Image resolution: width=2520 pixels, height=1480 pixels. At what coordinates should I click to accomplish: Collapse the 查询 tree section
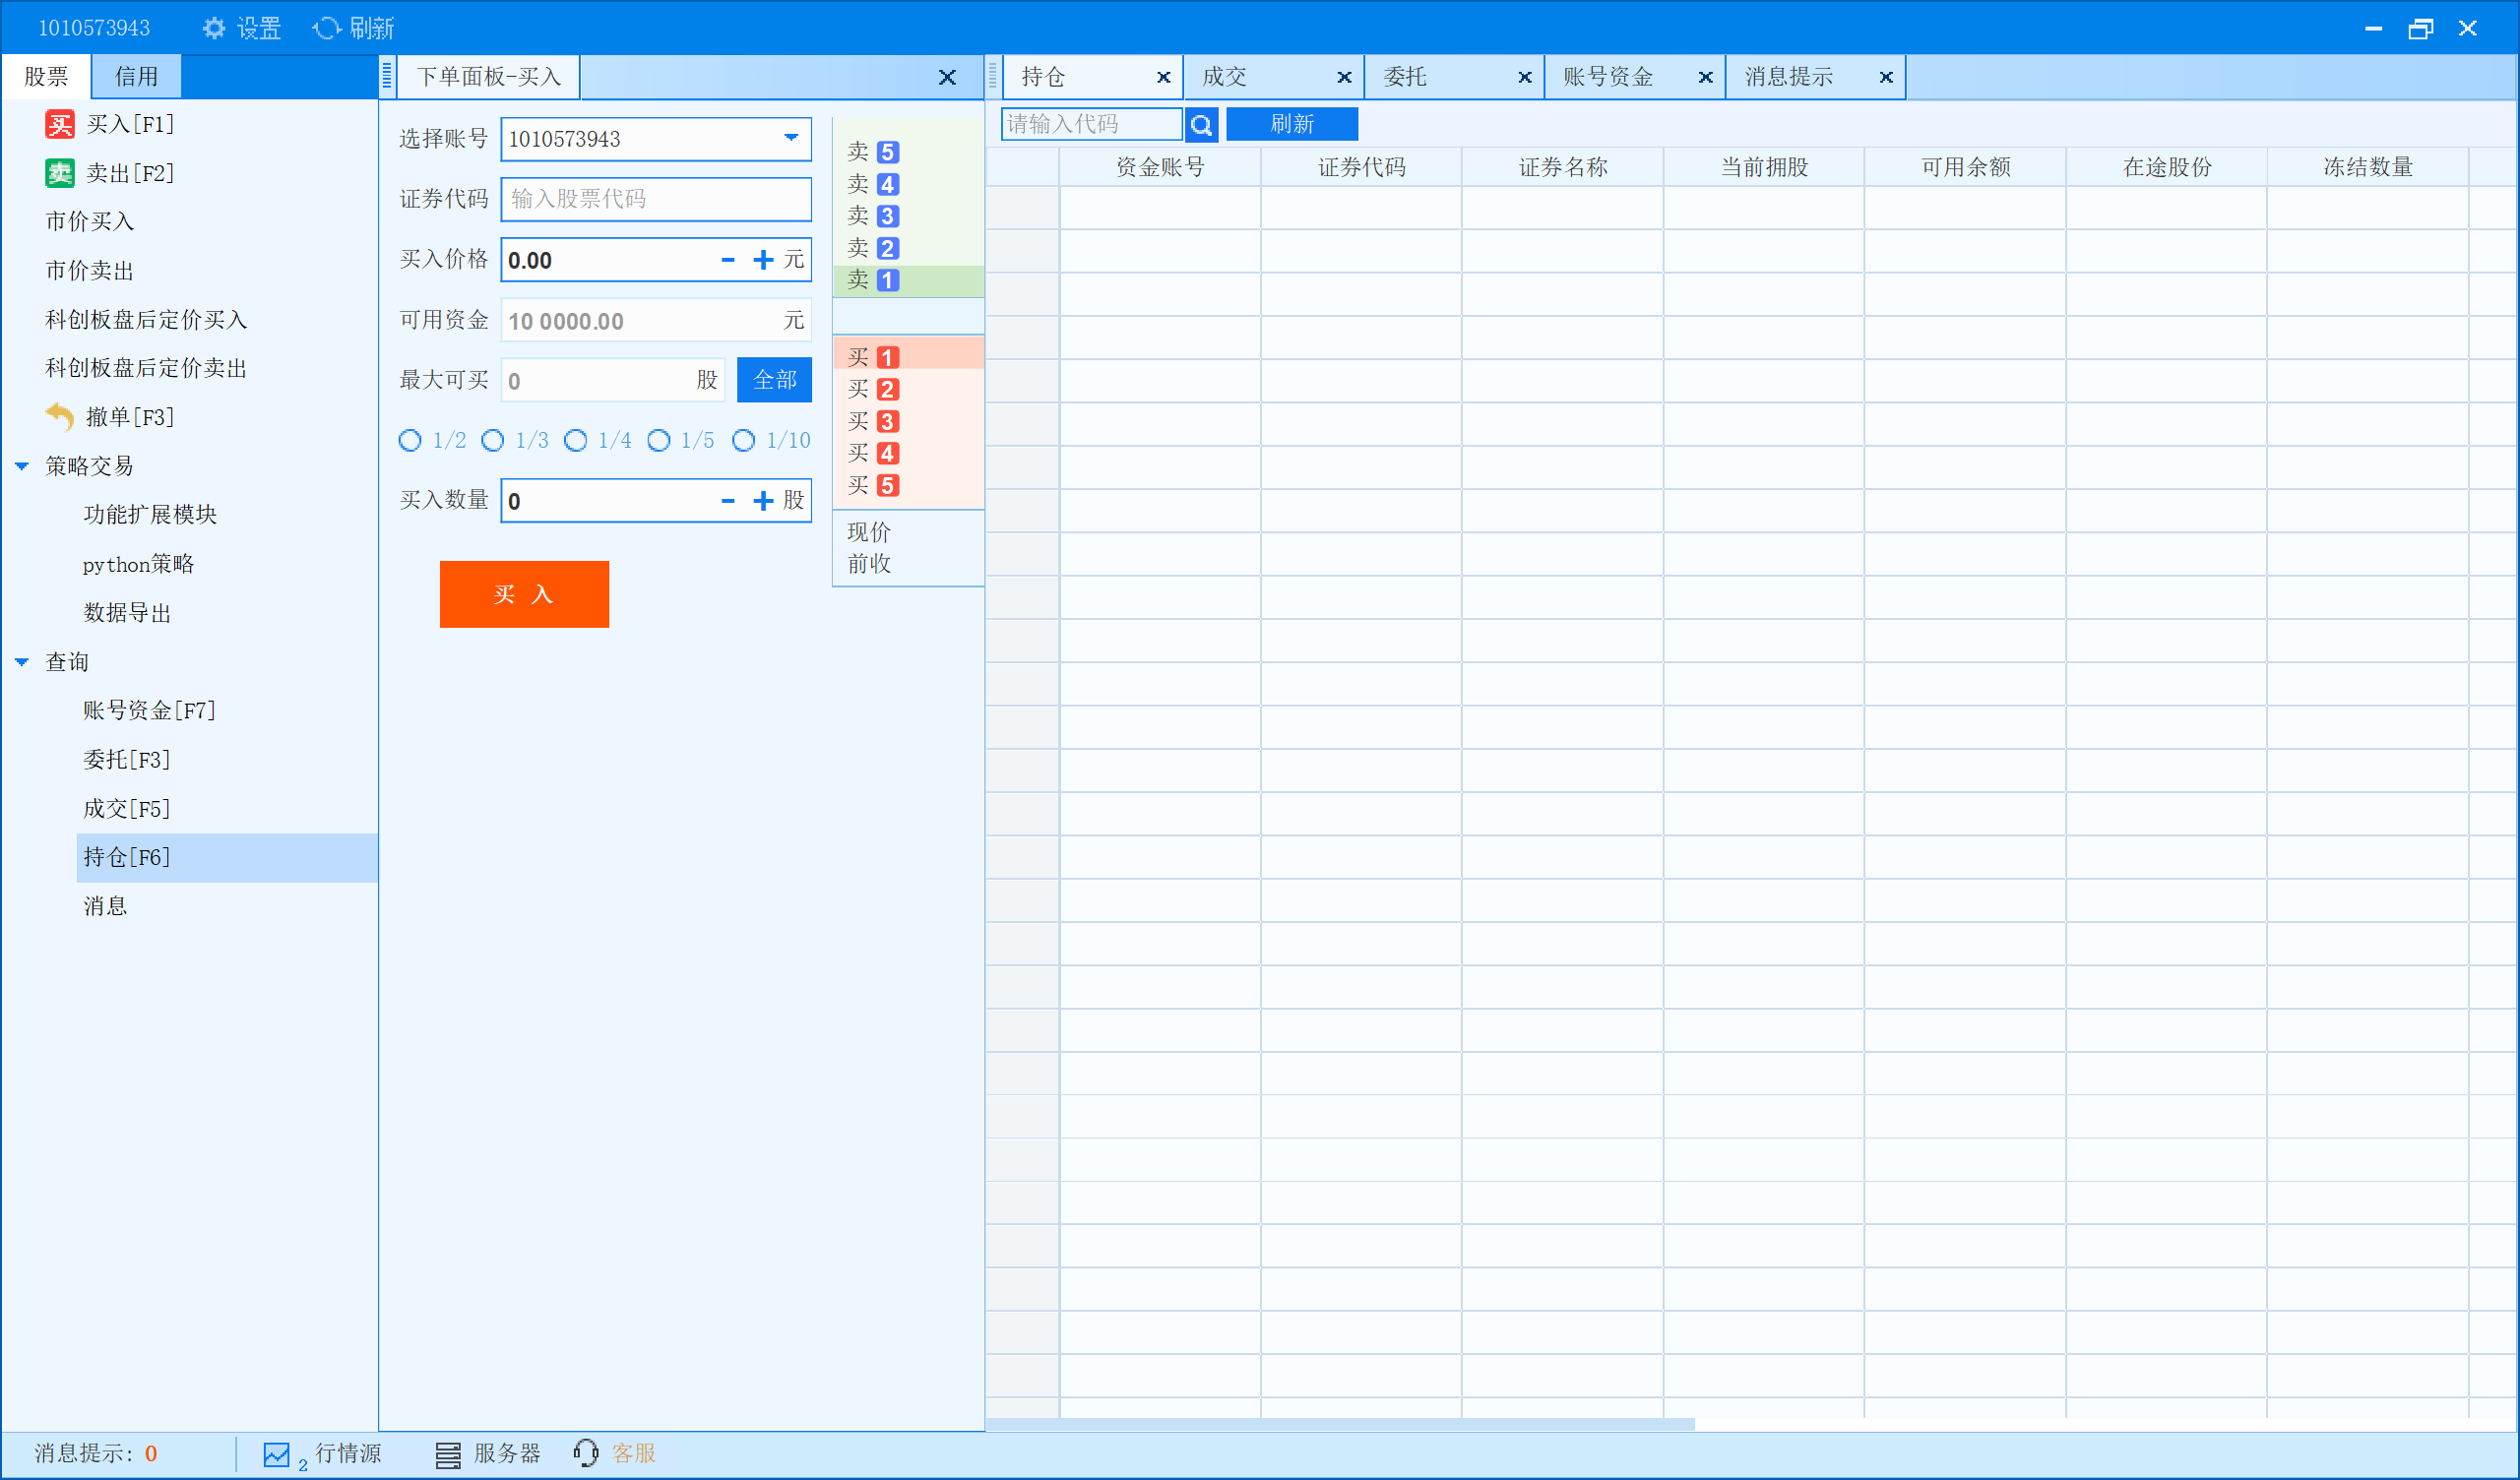22,662
